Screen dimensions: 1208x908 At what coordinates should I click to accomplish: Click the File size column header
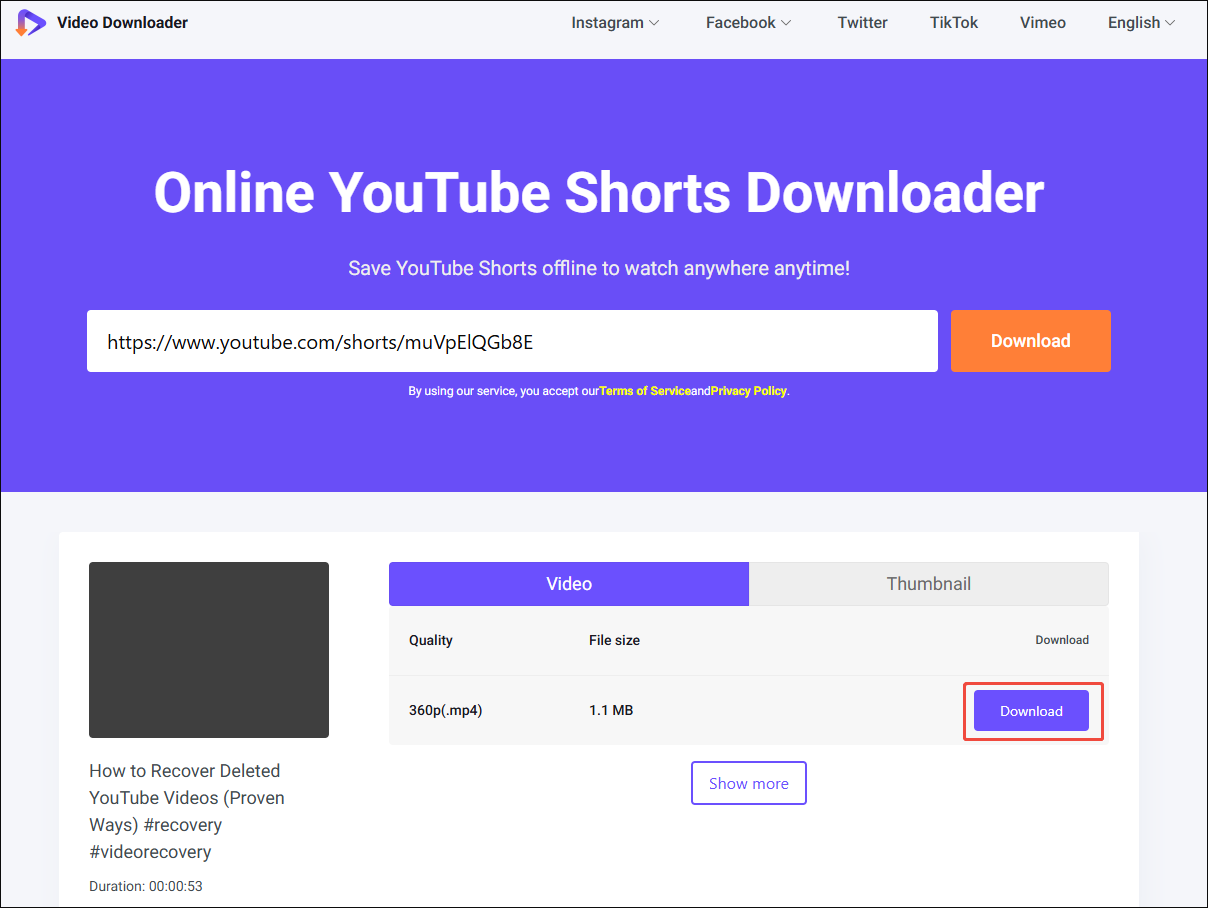point(614,640)
